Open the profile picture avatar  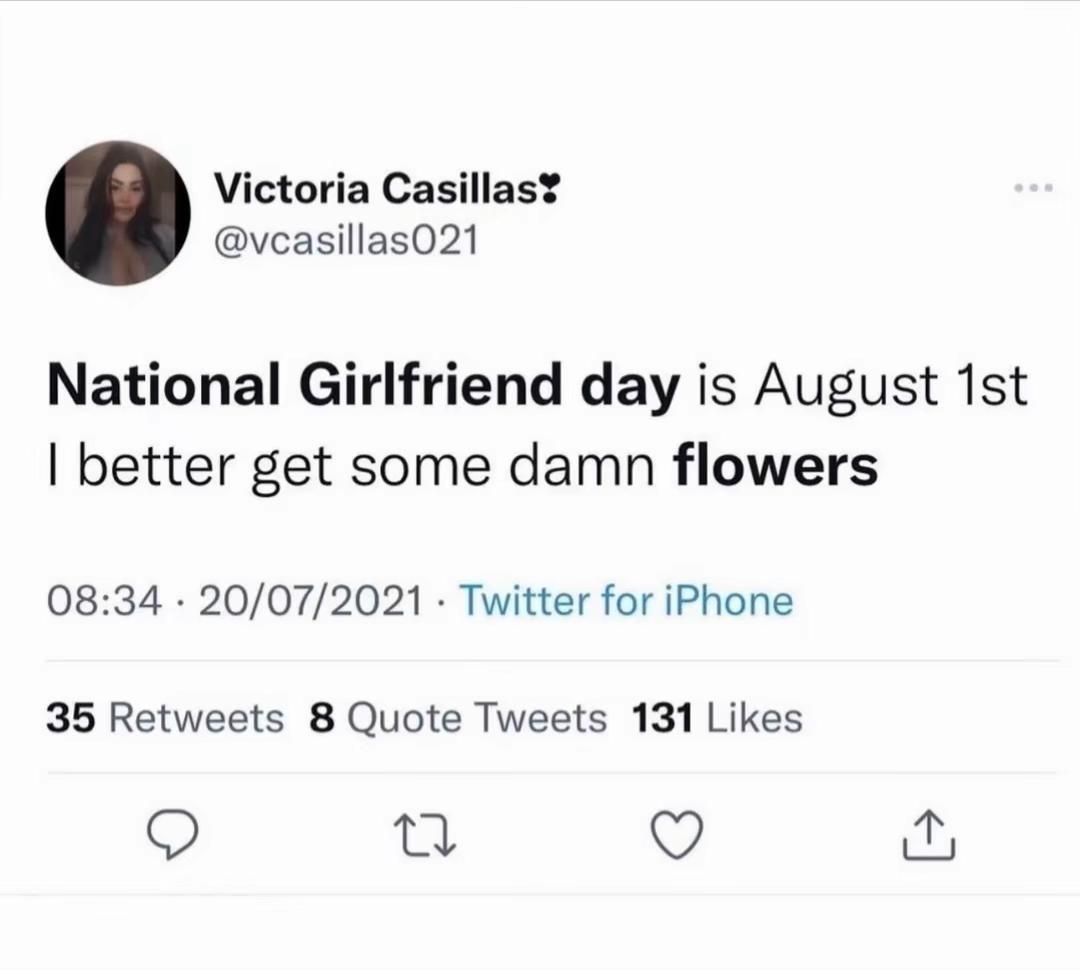click(118, 213)
